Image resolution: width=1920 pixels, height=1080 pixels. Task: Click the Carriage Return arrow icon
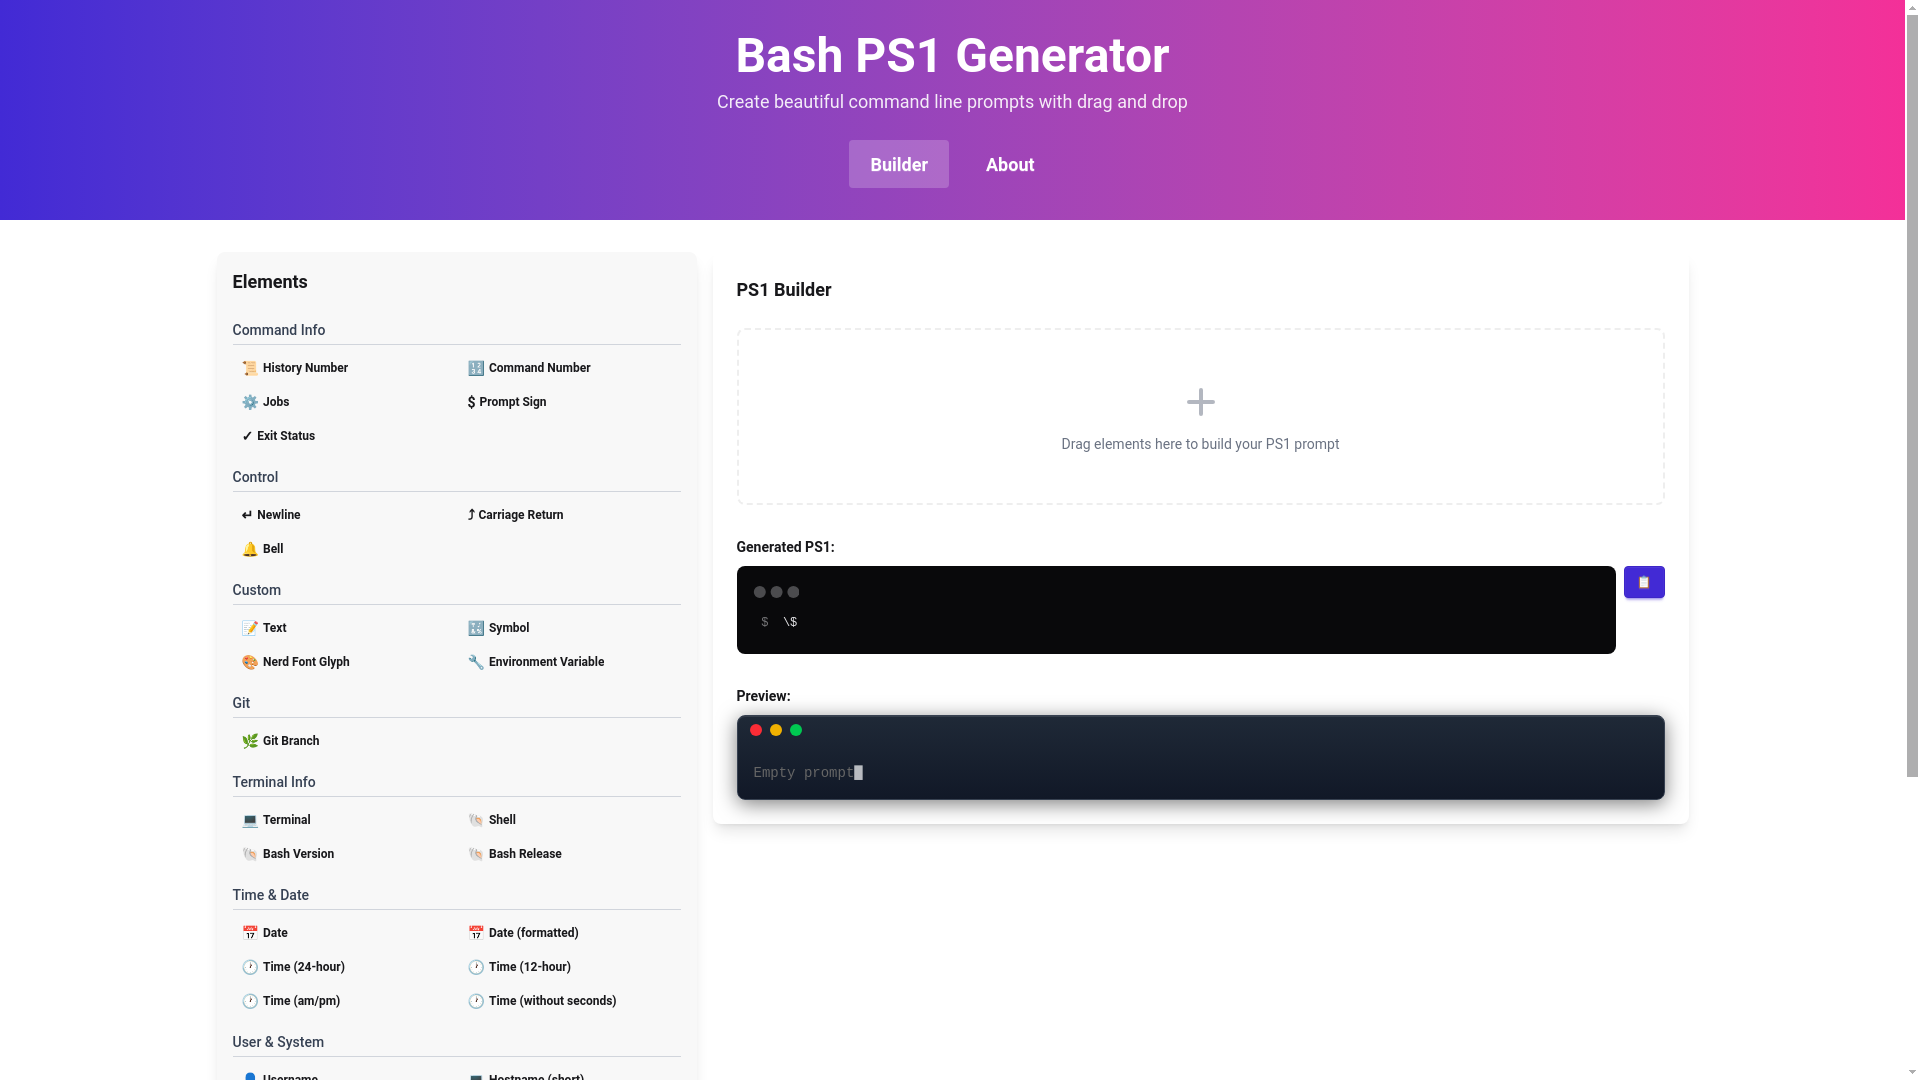[x=471, y=515]
